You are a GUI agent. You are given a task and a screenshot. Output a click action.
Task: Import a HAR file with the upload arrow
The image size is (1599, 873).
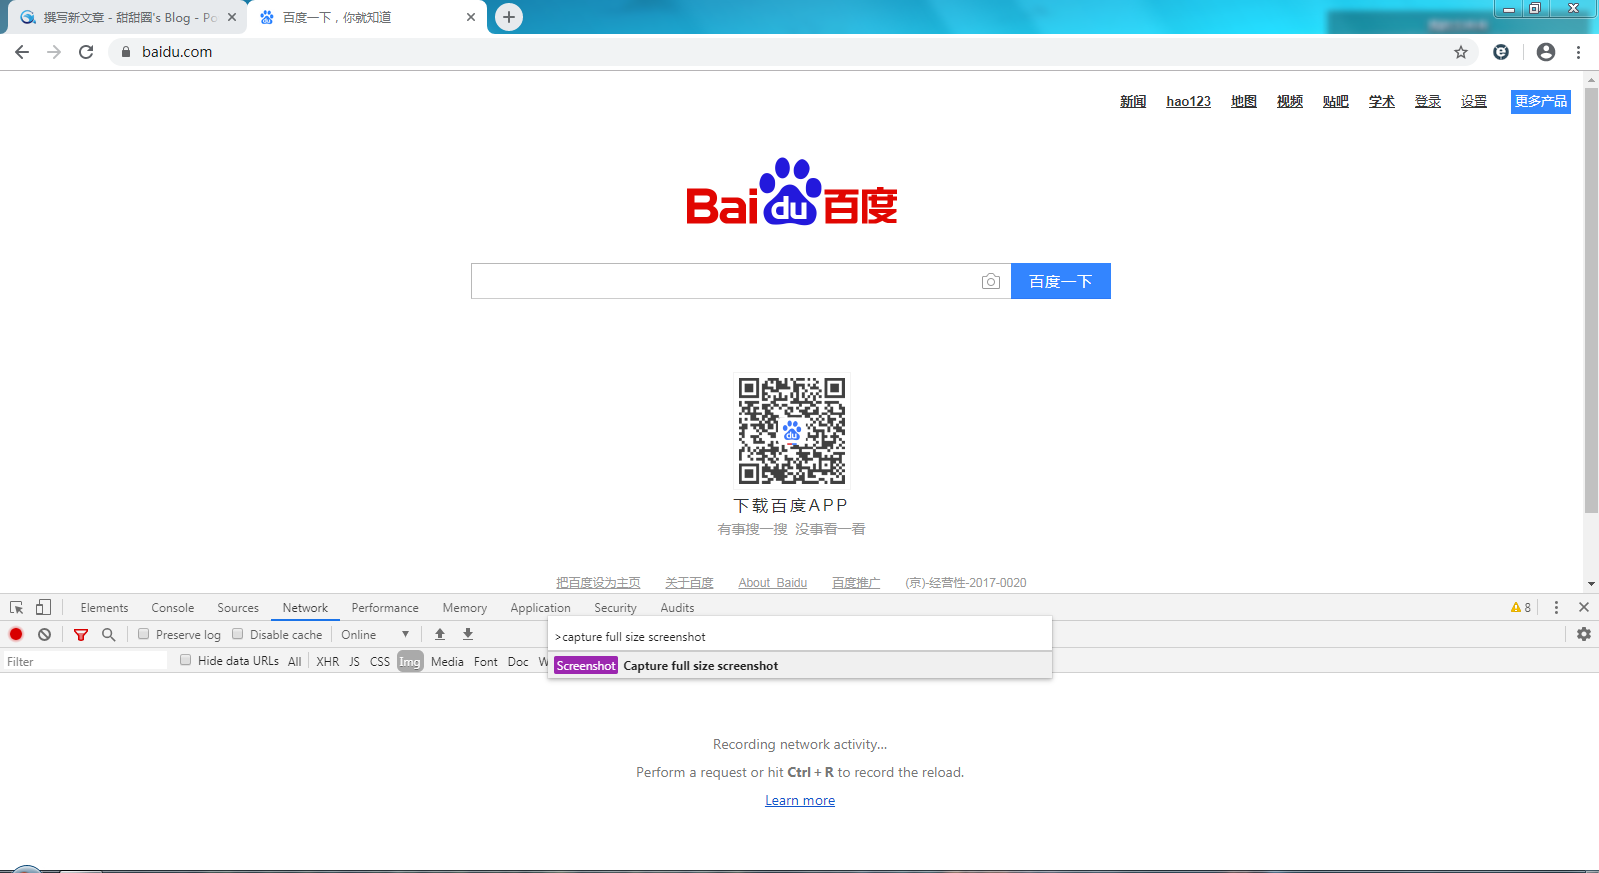(440, 634)
